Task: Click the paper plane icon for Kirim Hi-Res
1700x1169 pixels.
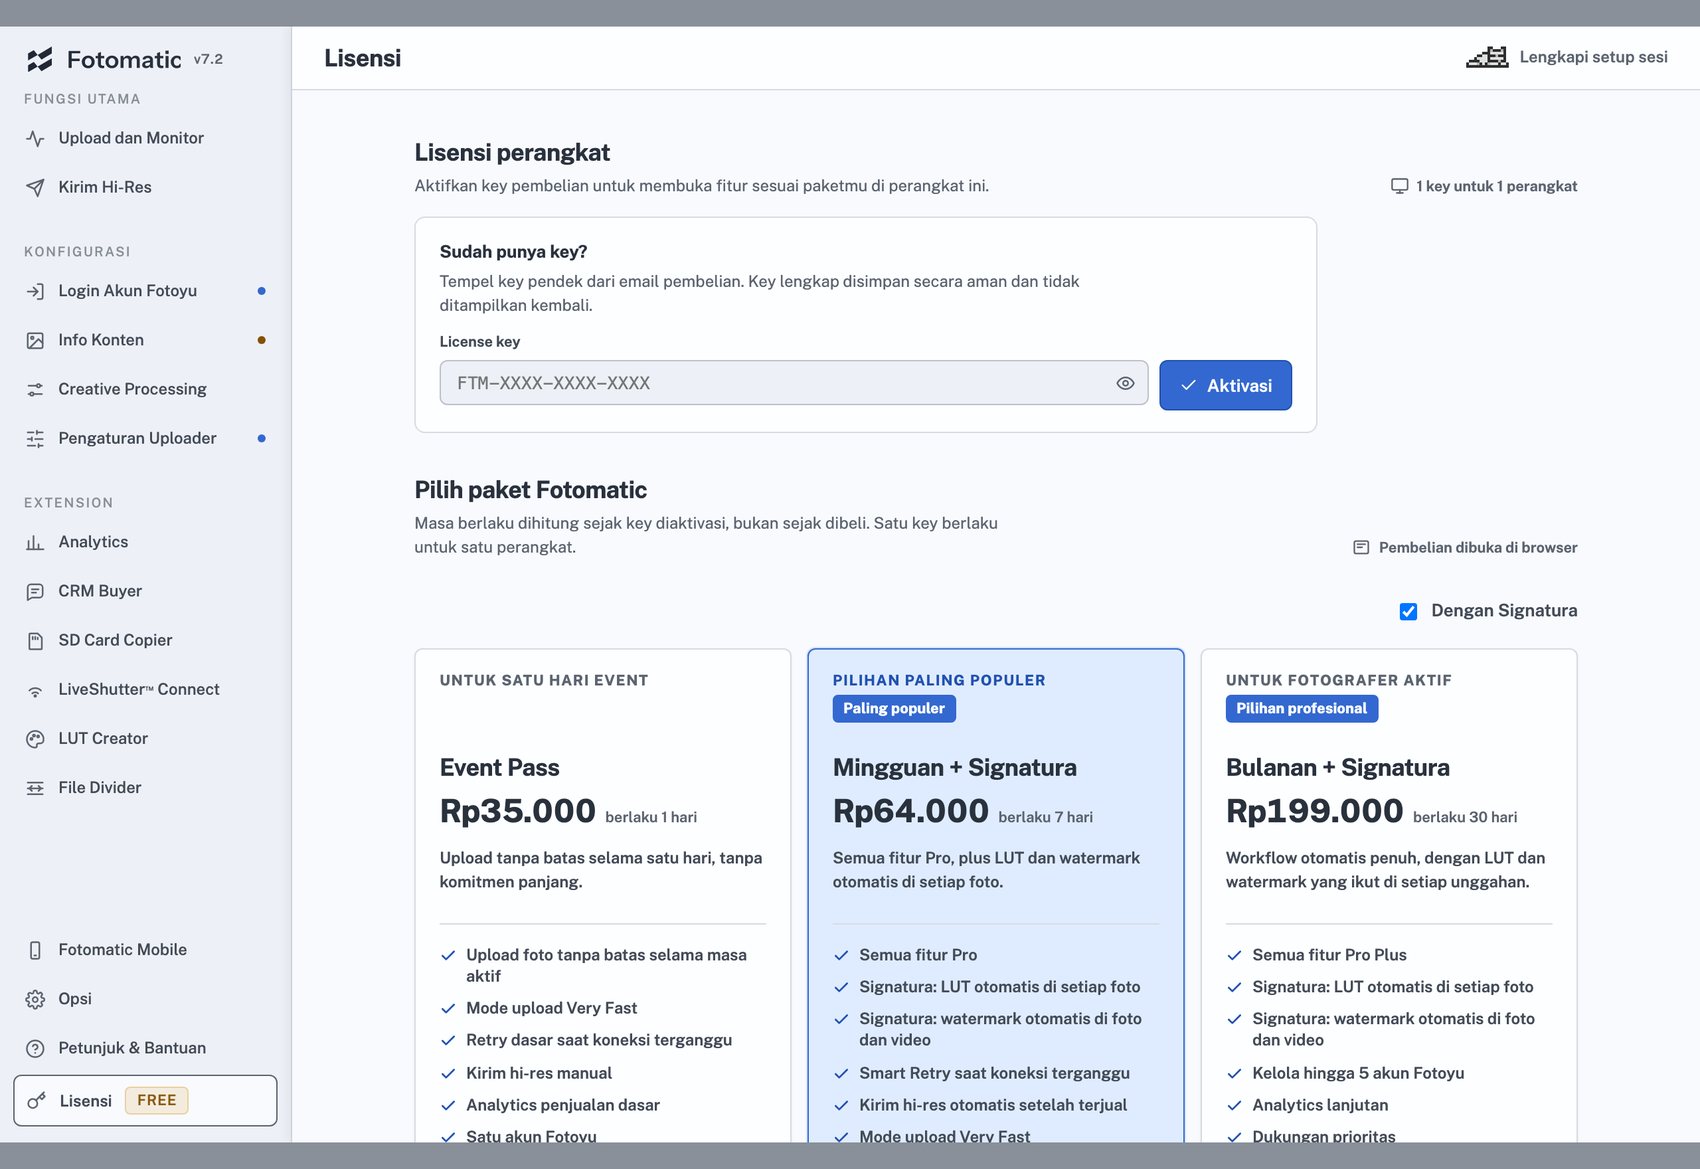Action: (x=35, y=188)
